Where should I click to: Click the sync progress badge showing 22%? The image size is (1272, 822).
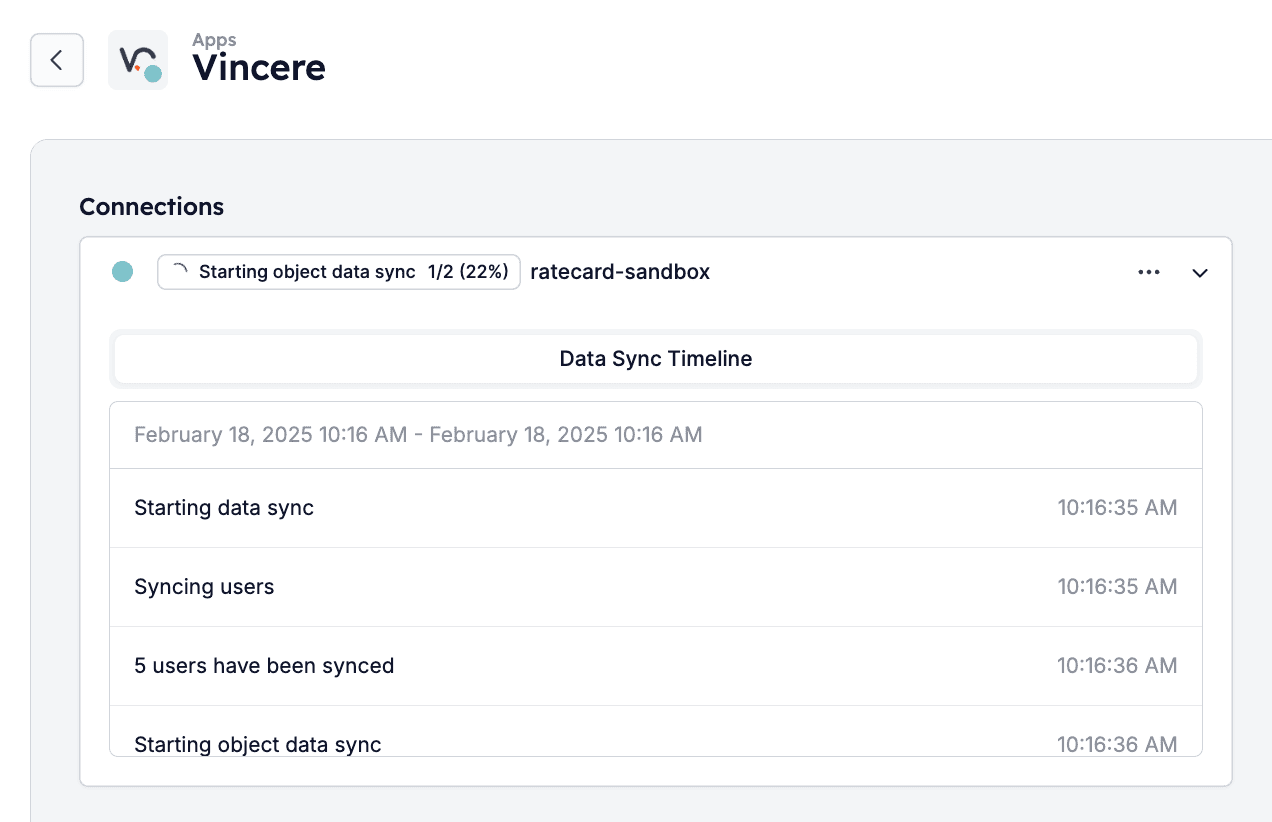pyautogui.click(x=339, y=272)
